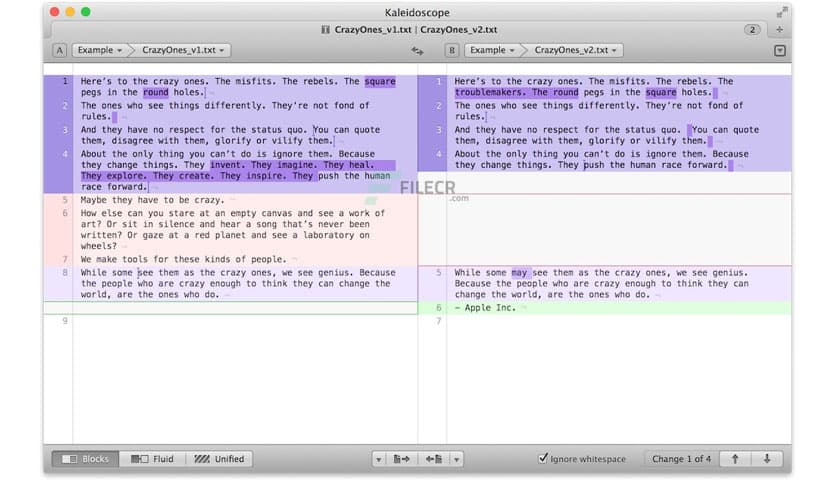Enter full screen via top-right arrows icon
Image resolution: width=836 pixels, height=484 pixels.
[x=781, y=11]
